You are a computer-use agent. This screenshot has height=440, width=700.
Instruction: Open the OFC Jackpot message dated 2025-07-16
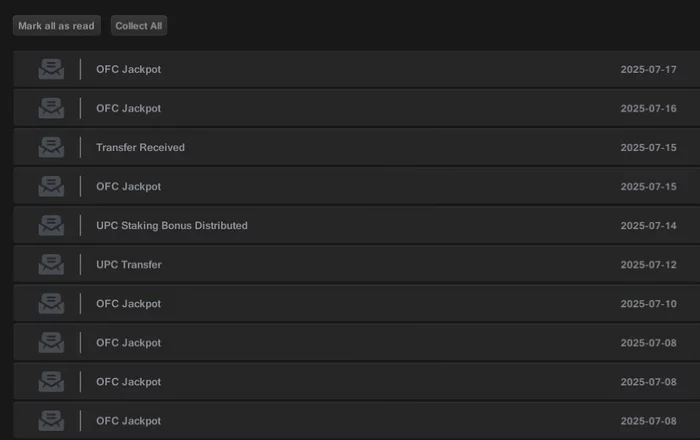click(x=128, y=108)
